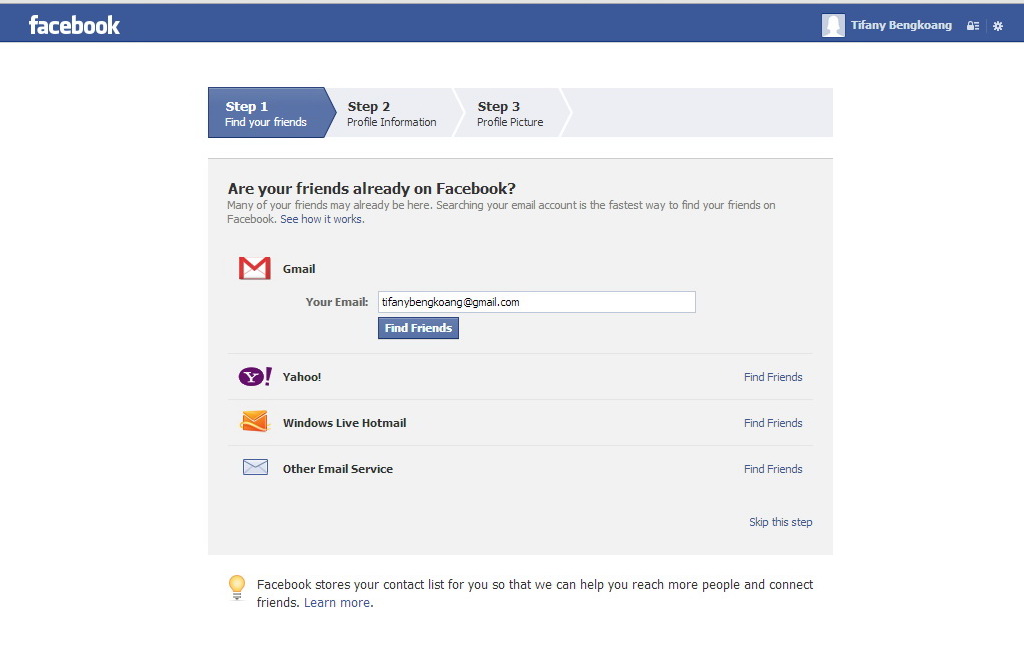Click the Gmail envelope icon
1024x645 pixels.
255,268
